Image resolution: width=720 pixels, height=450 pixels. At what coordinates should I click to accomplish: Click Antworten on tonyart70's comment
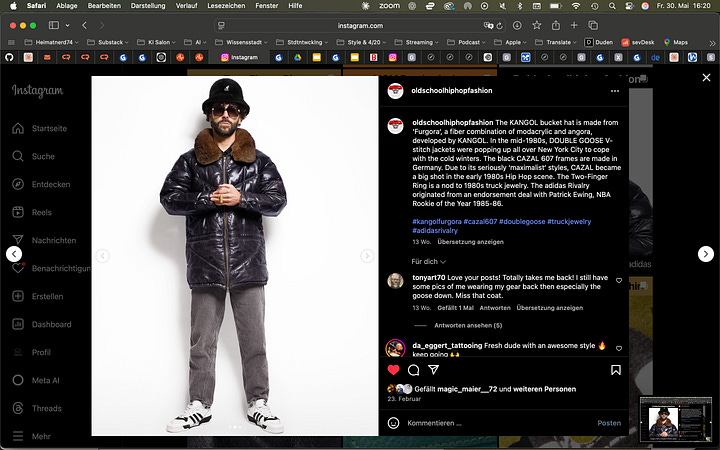pos(495,308)
